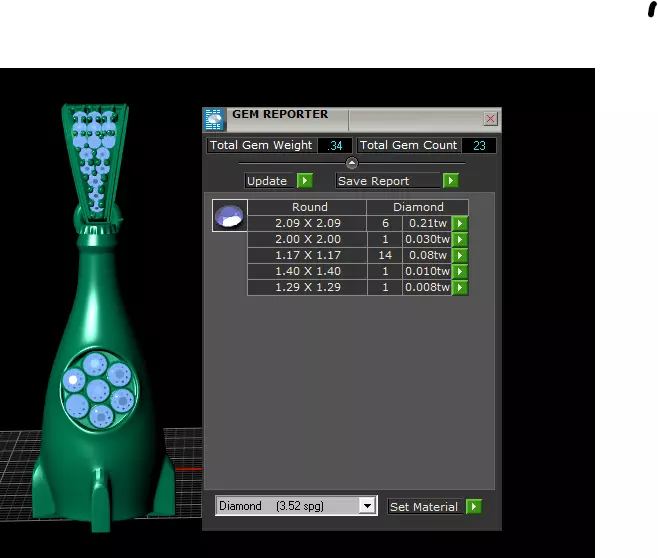Click the Diamond column header
658x558 pixels.
tap(418, 207)
